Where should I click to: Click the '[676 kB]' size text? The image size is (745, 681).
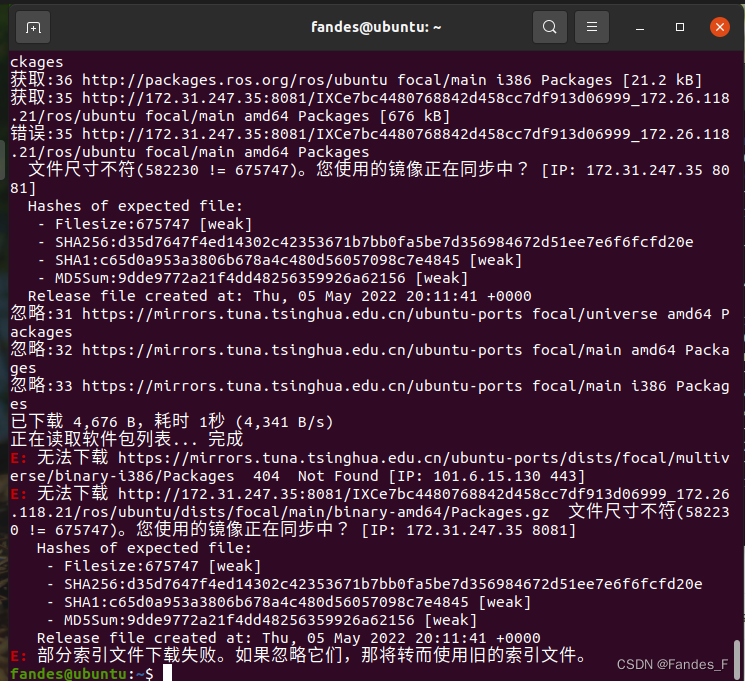tap(414, 116)
